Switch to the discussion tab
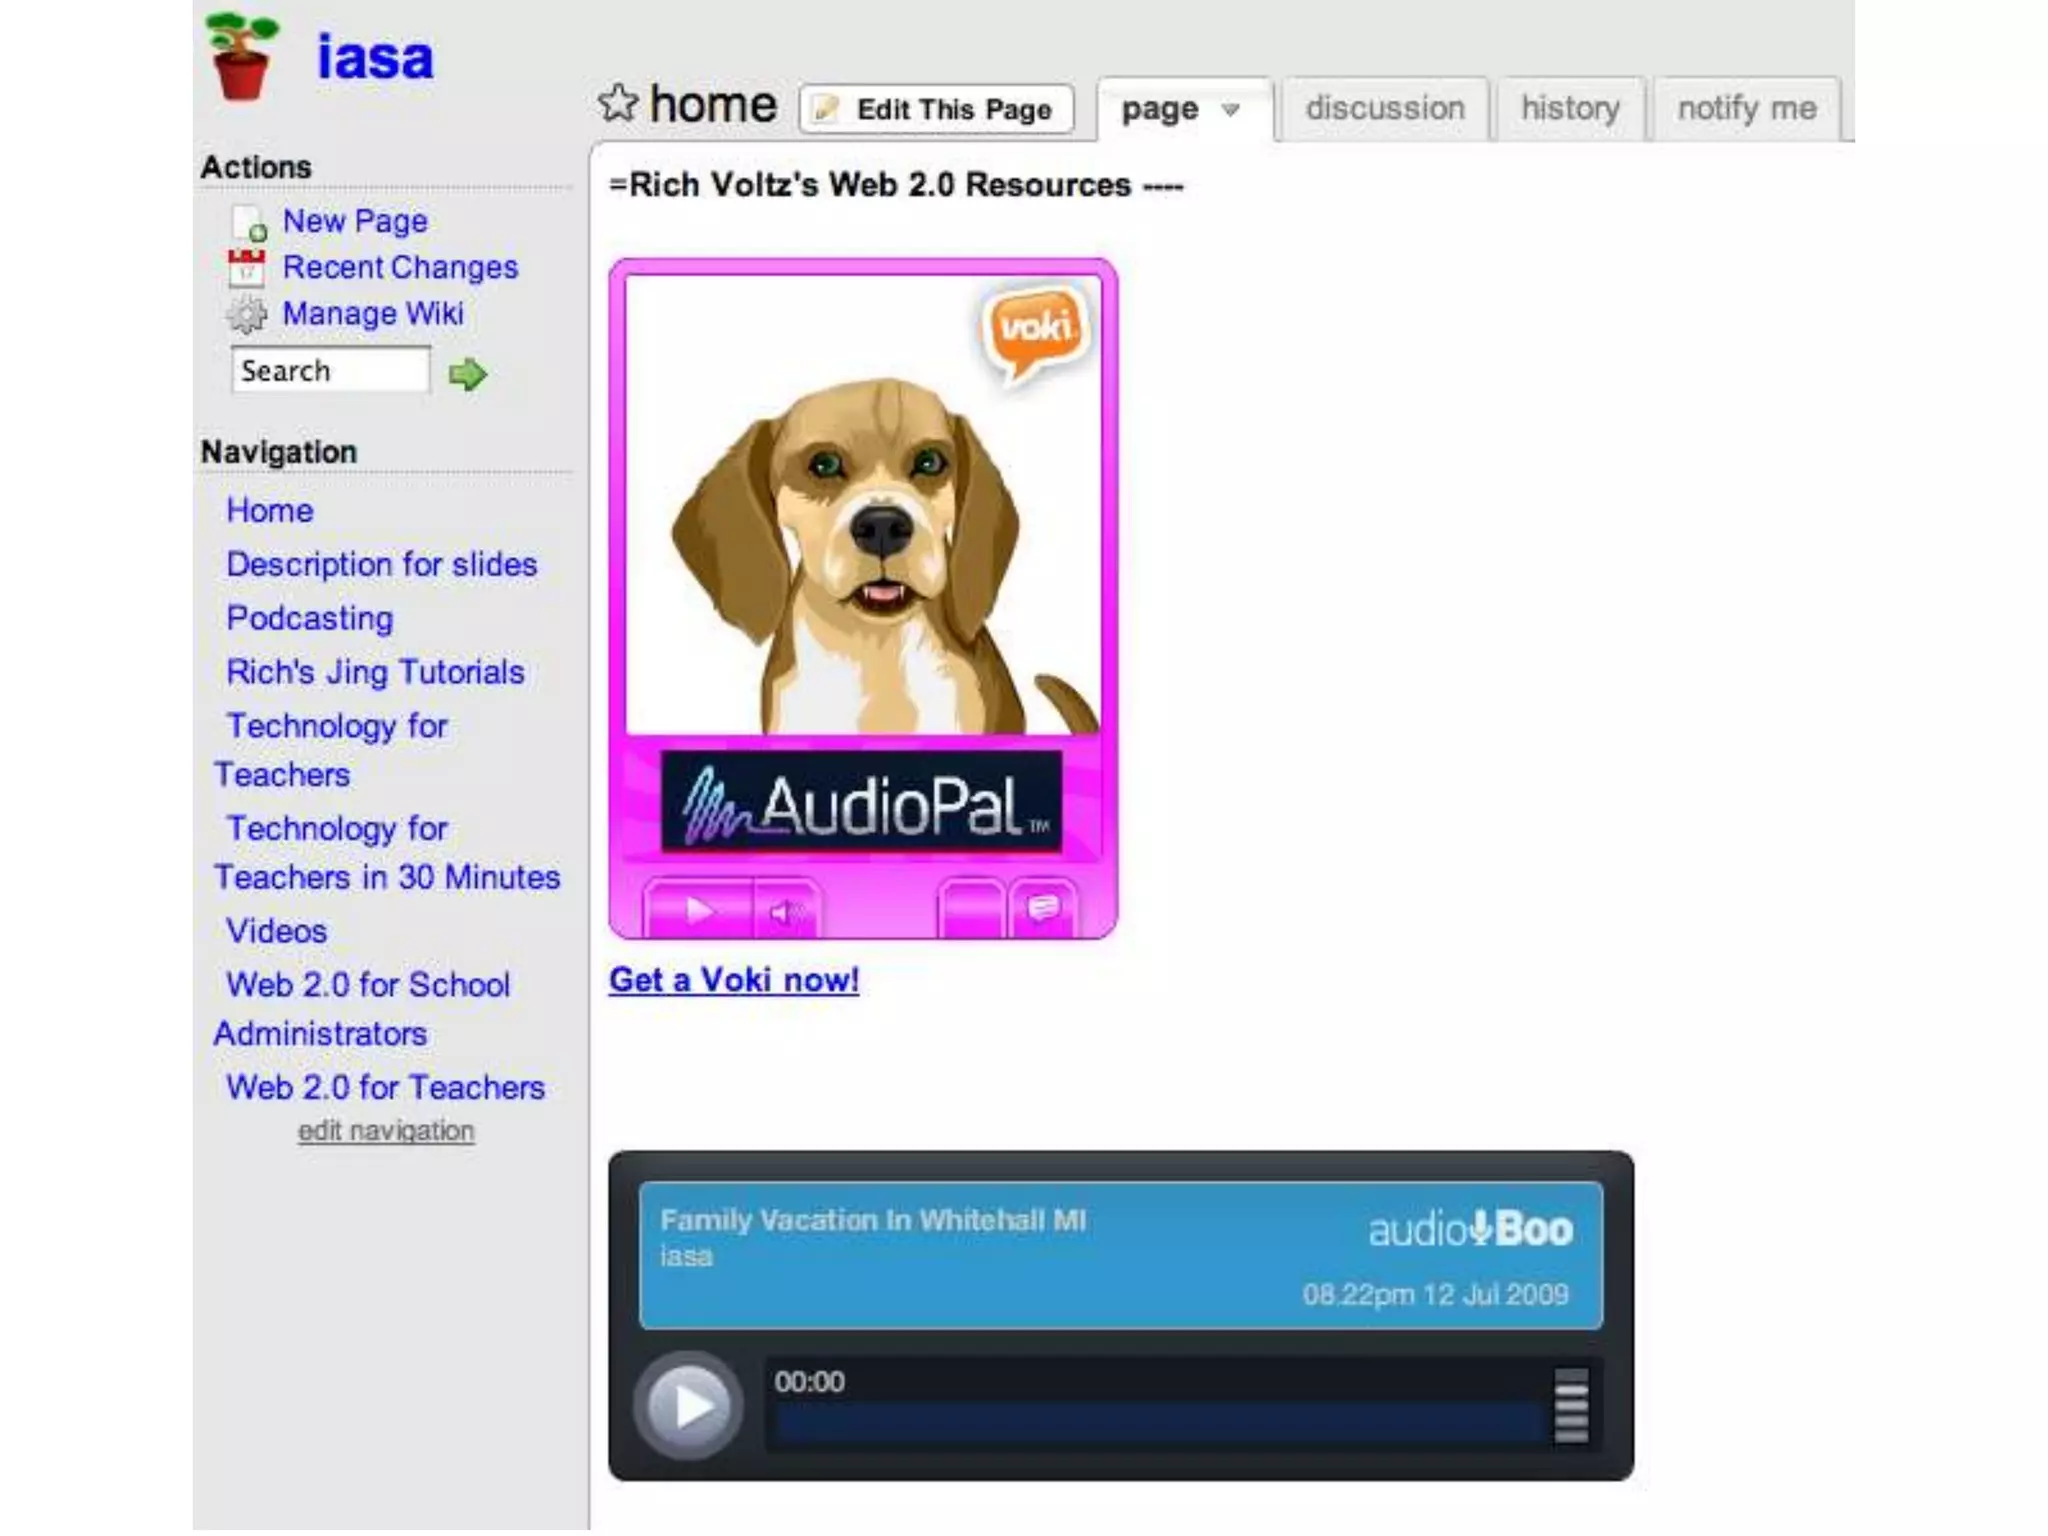The height and width of the screenshot is (1536, 2048). 1385,108
